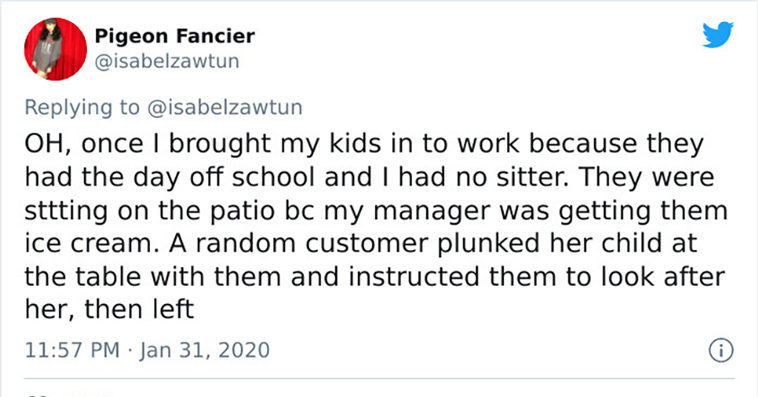Click the Pigeon Fancier display name
This screenshot has height=397, width=758.
[175, 36]
